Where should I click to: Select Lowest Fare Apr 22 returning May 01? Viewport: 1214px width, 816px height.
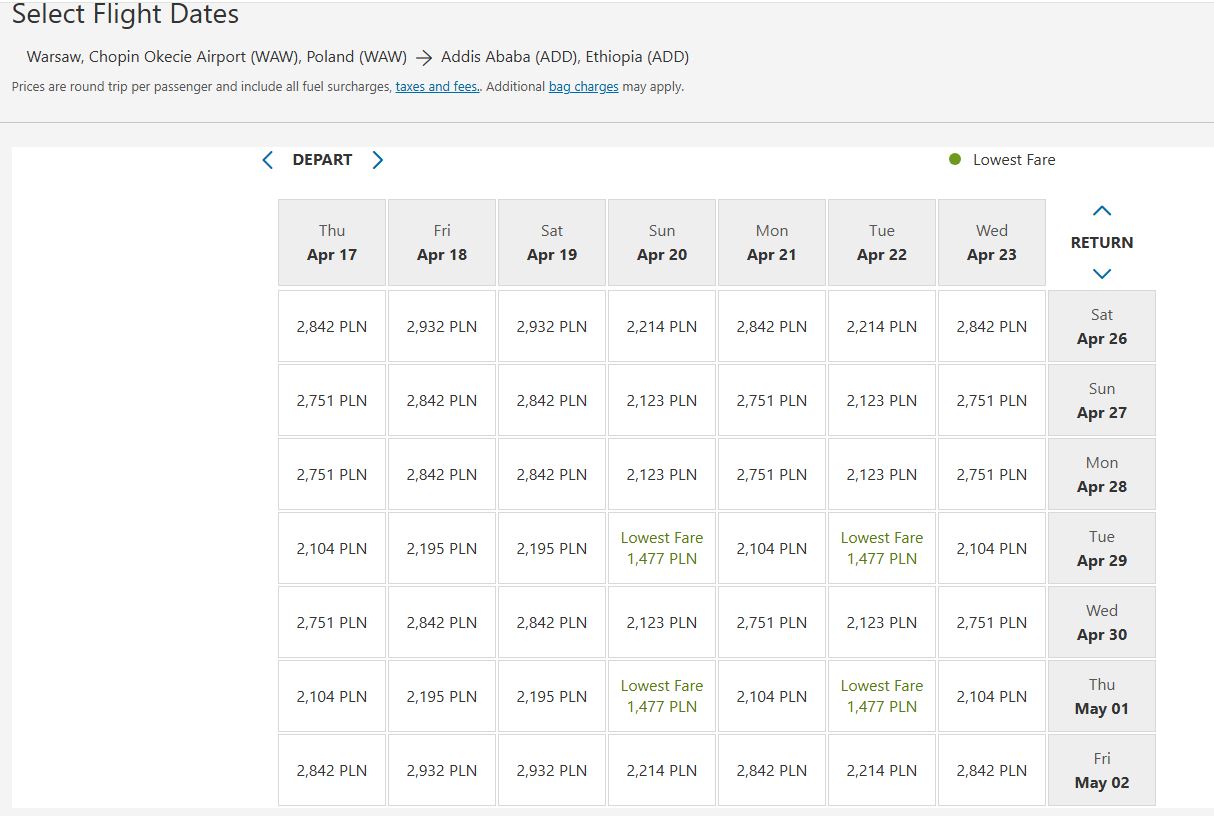click(x=882, y=696)
